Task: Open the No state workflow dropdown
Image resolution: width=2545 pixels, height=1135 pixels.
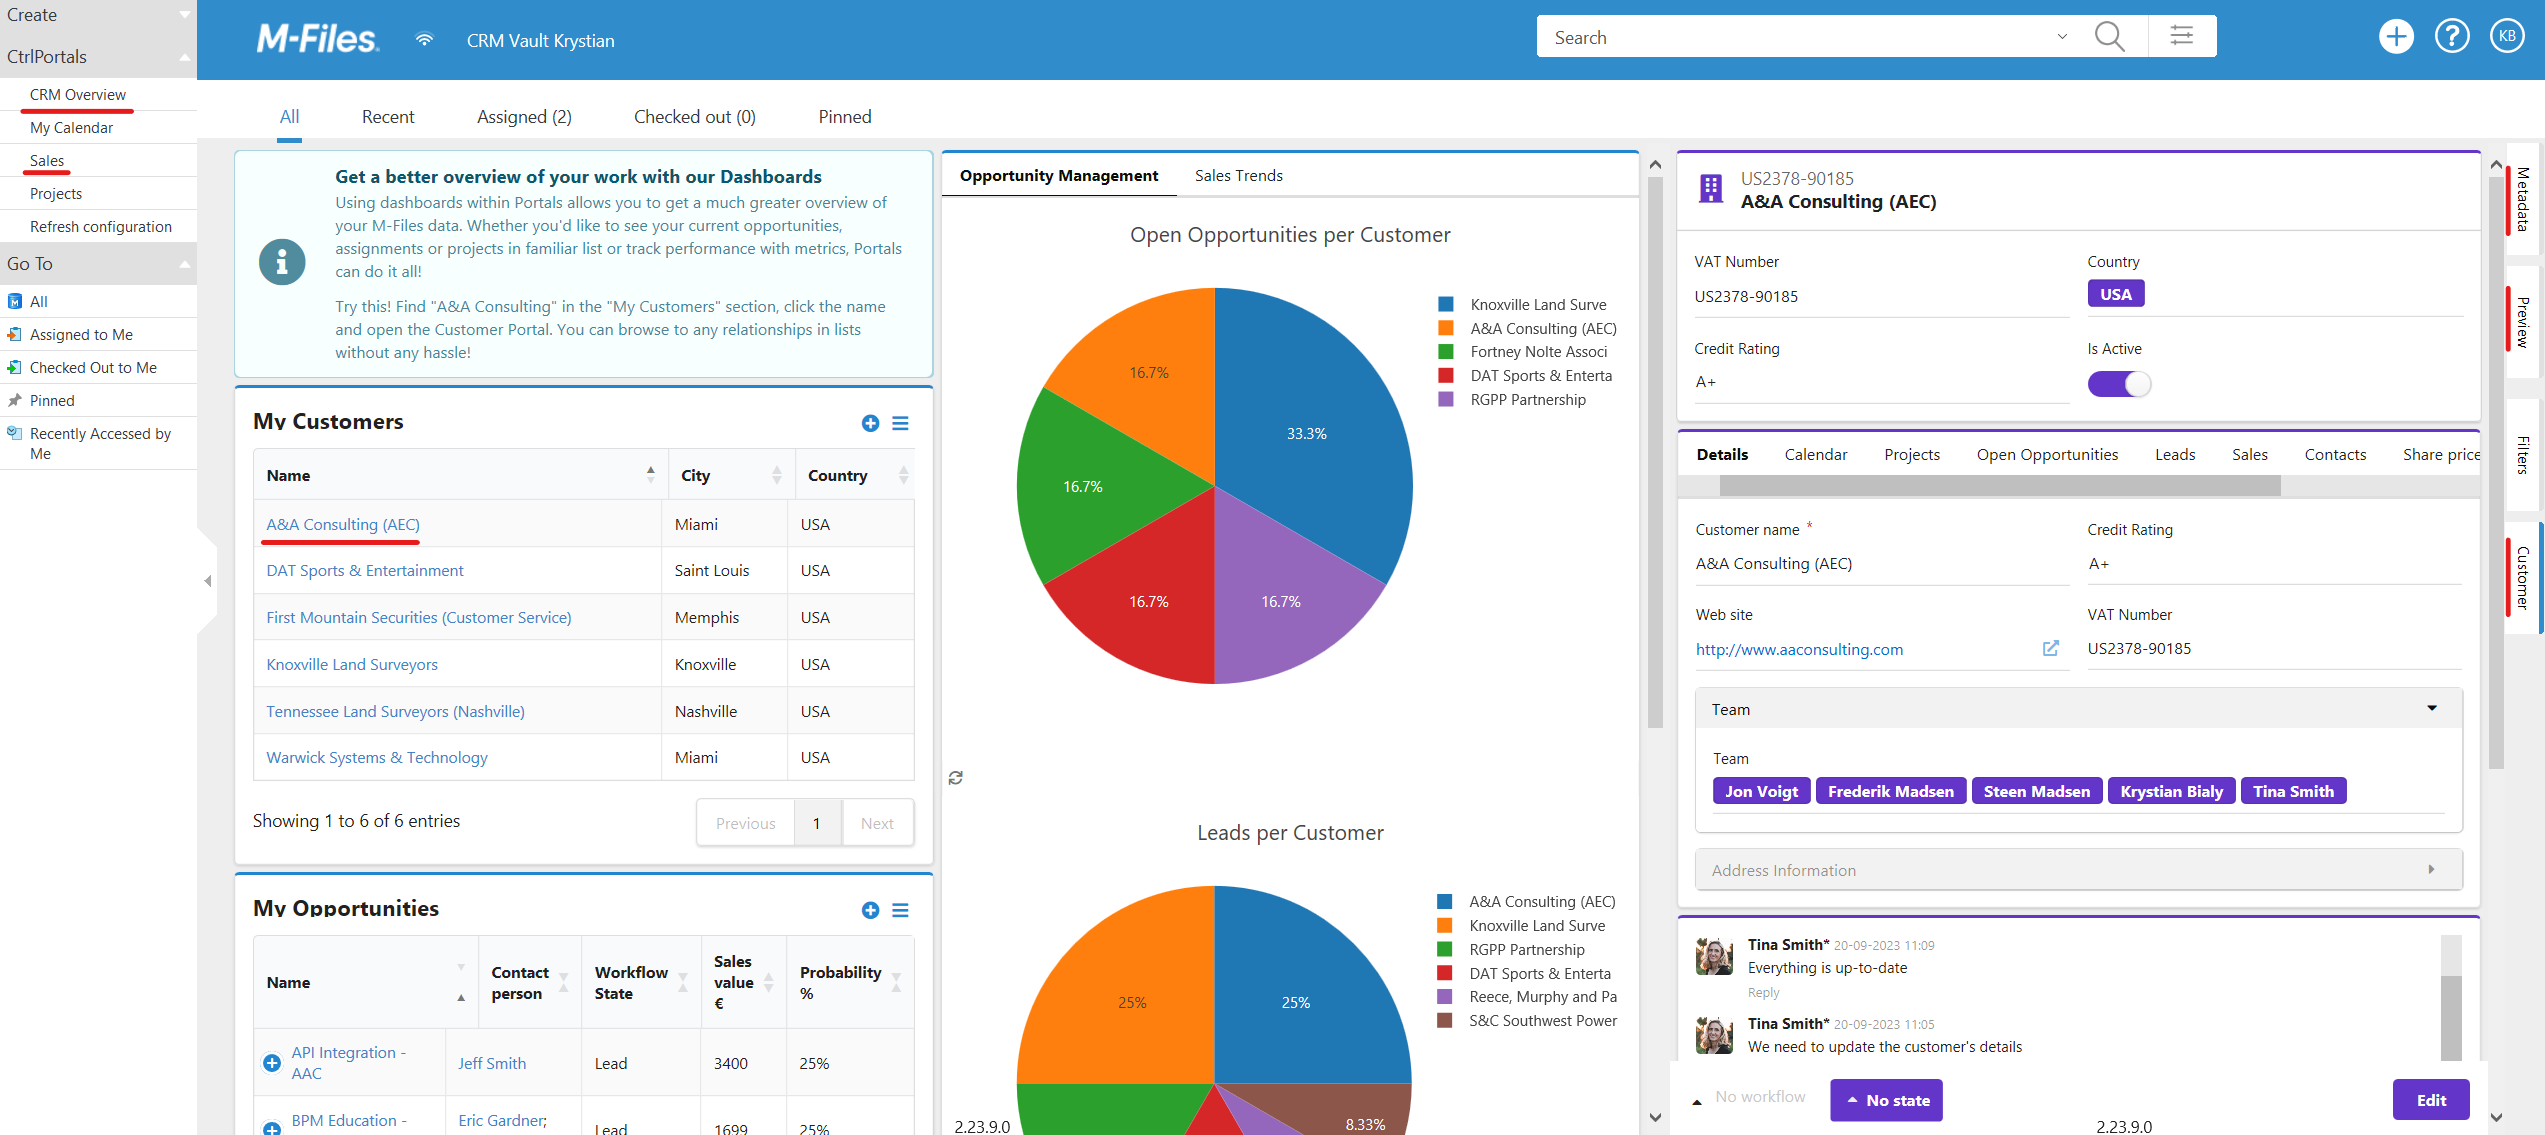Action: pos(1886,1100)
